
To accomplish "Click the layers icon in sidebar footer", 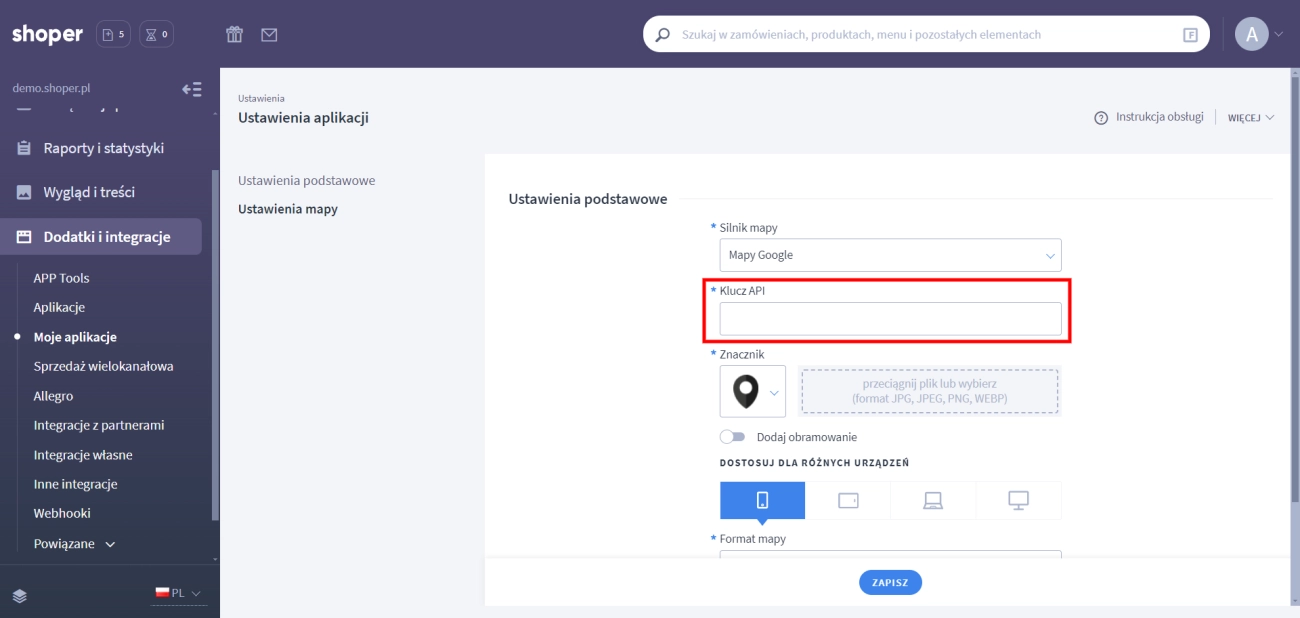I will tap(20, 594).
